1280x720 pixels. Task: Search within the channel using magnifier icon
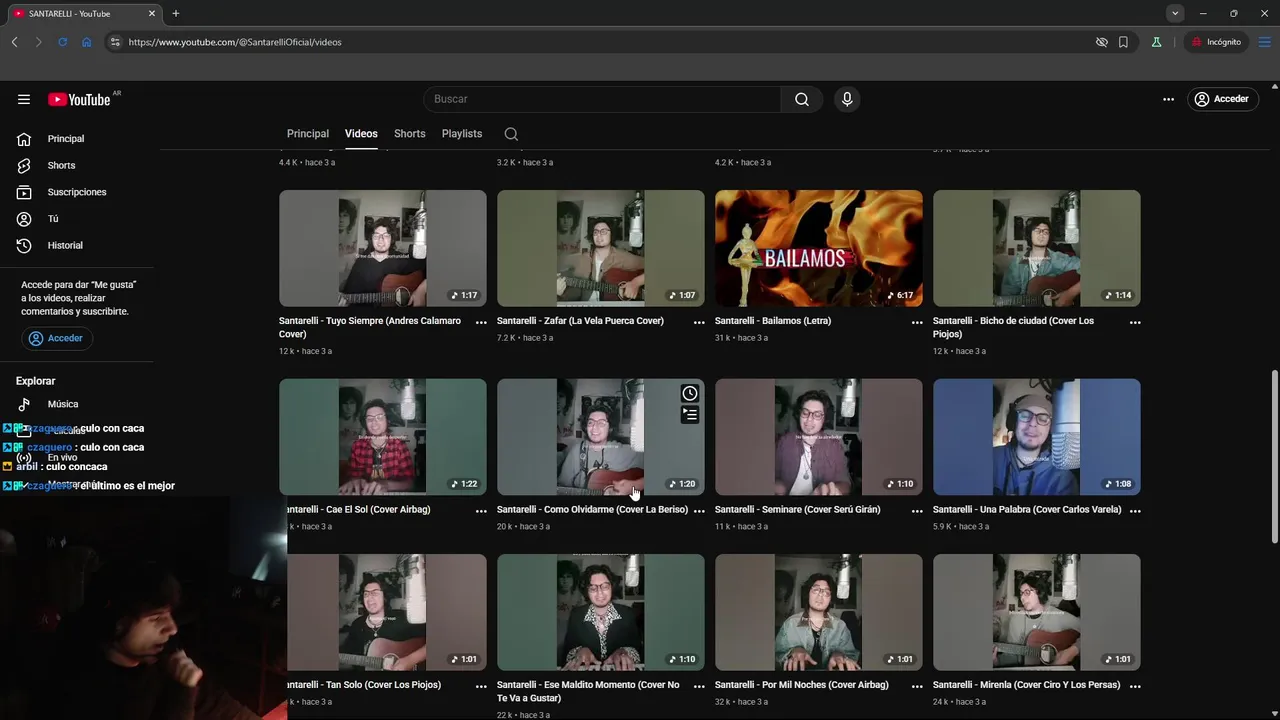tap(511, 134)
